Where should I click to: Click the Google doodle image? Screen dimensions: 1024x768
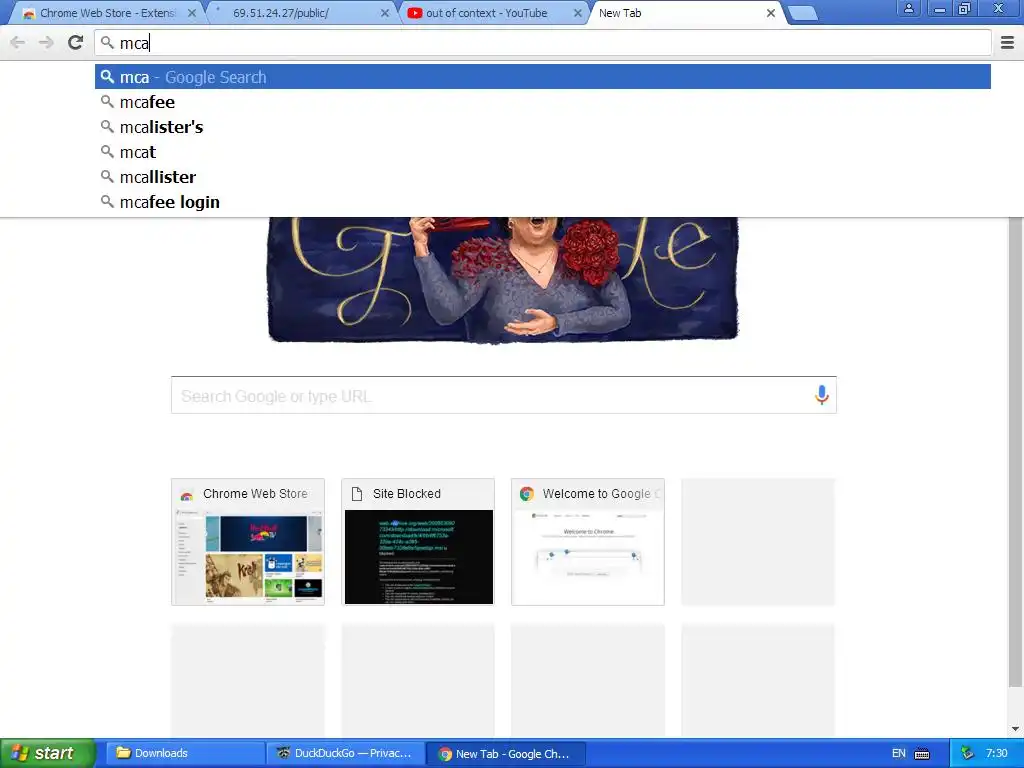(503, 280)
